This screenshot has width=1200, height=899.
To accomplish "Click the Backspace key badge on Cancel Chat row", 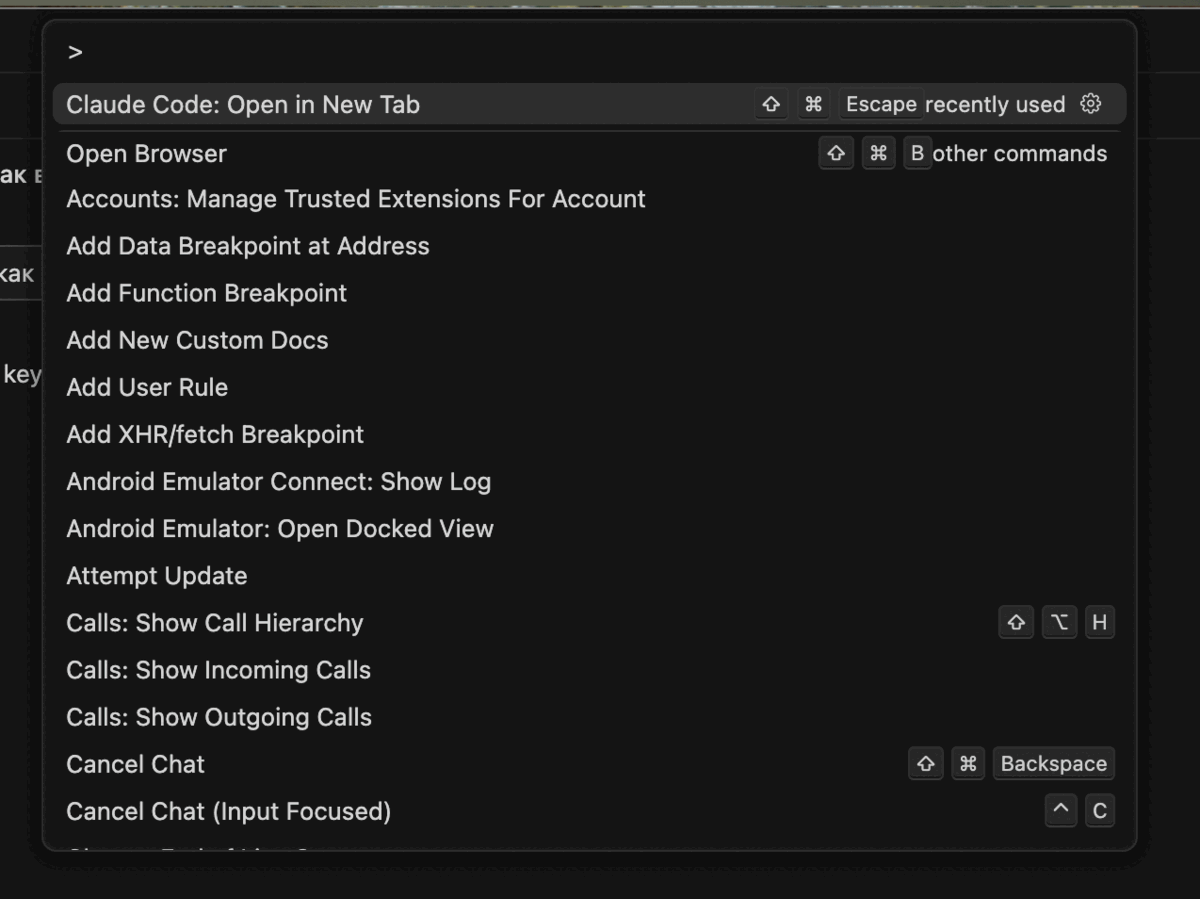I will (x=1053, y=763).
